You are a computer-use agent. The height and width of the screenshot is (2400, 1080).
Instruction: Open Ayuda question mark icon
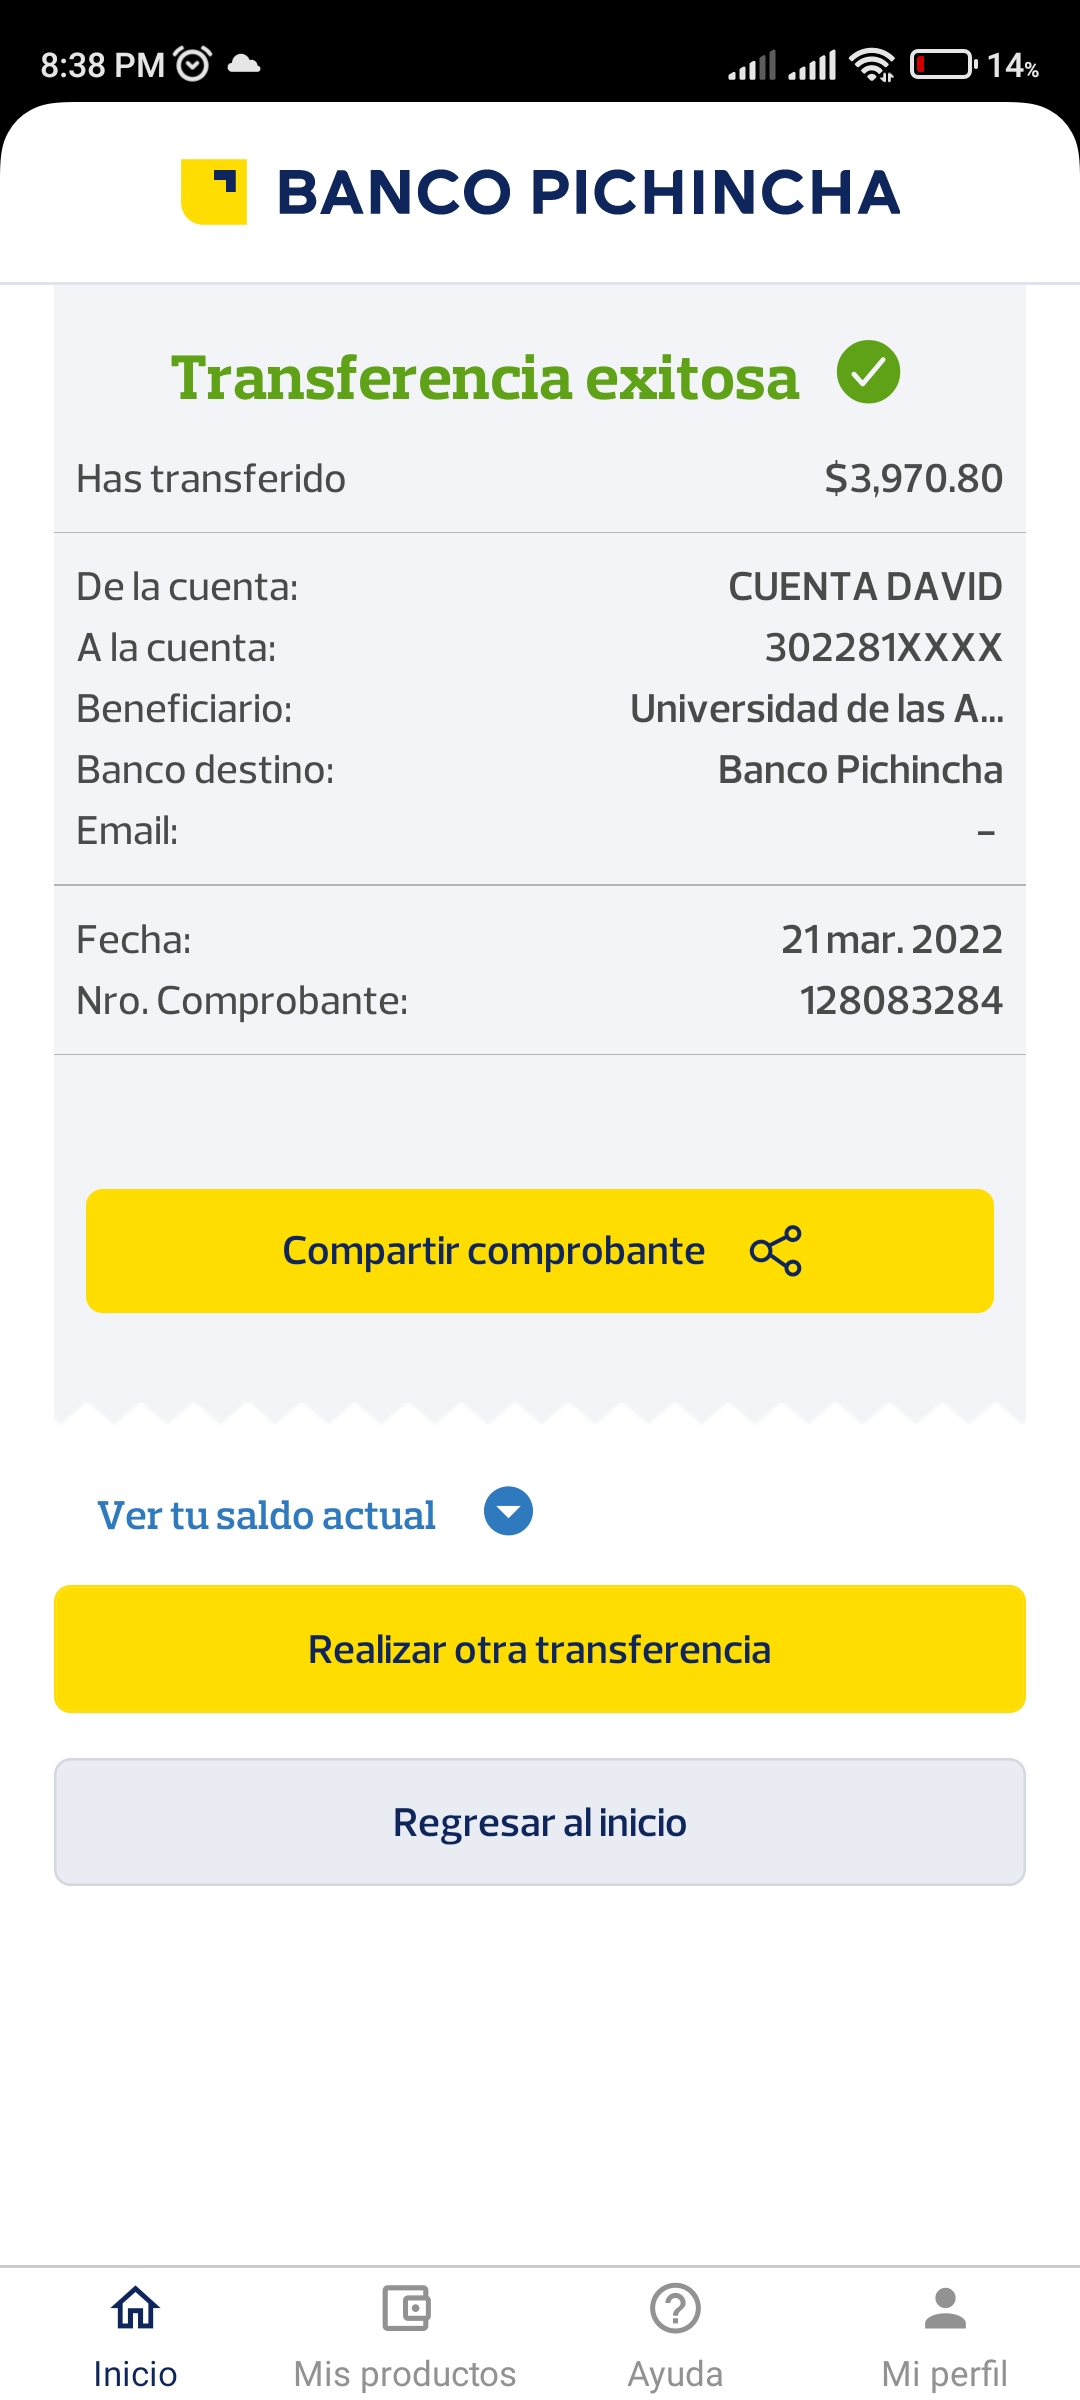pyautogui.click(x=675, y=2309)
